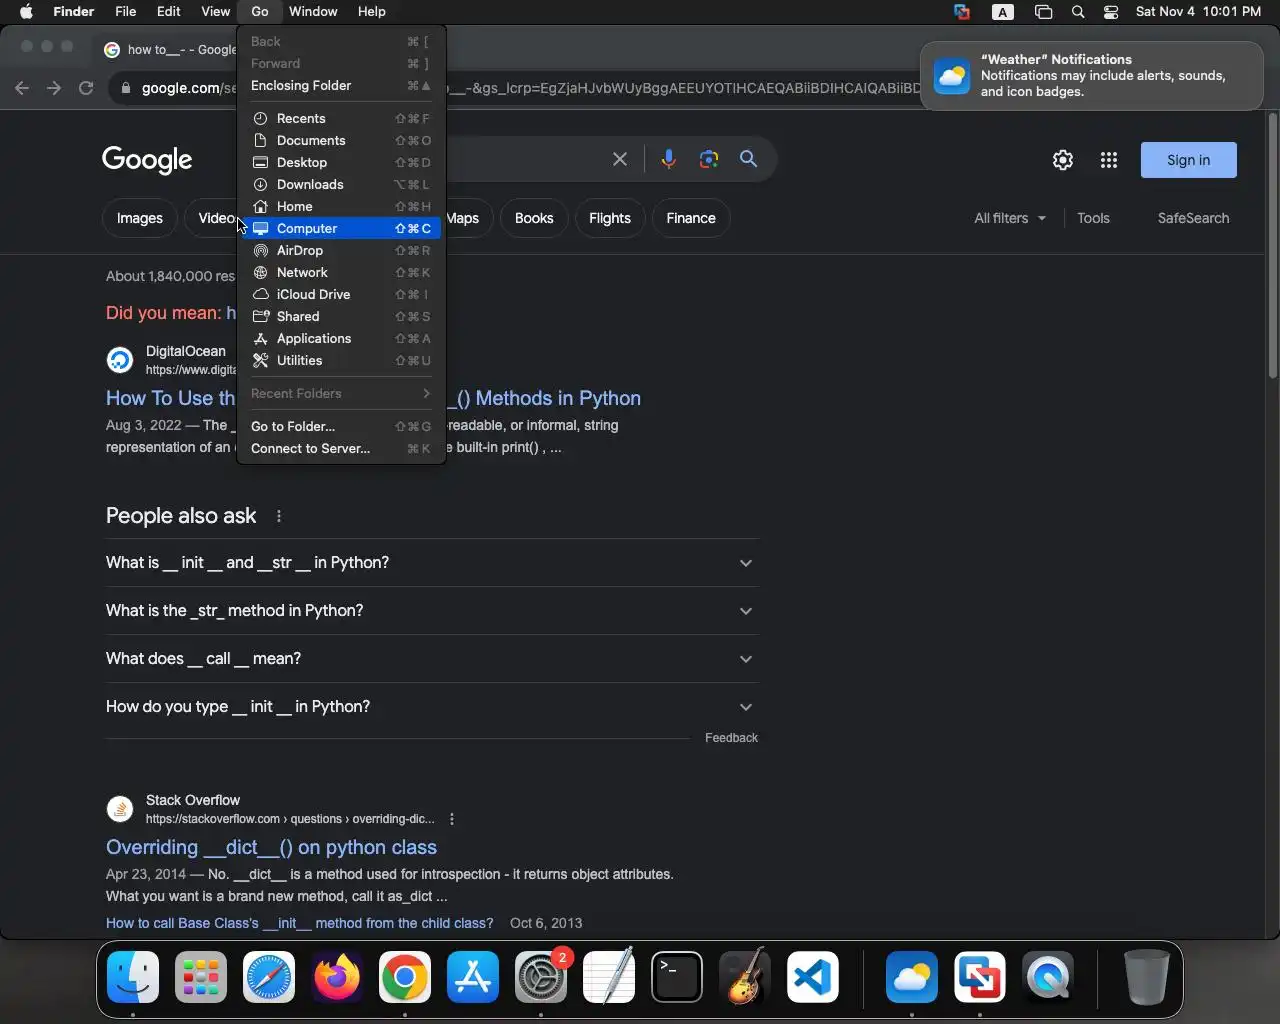Click the page vertical scrollbar
The height and width of the screenshot is (1024, 1280).
point(1272,245)
